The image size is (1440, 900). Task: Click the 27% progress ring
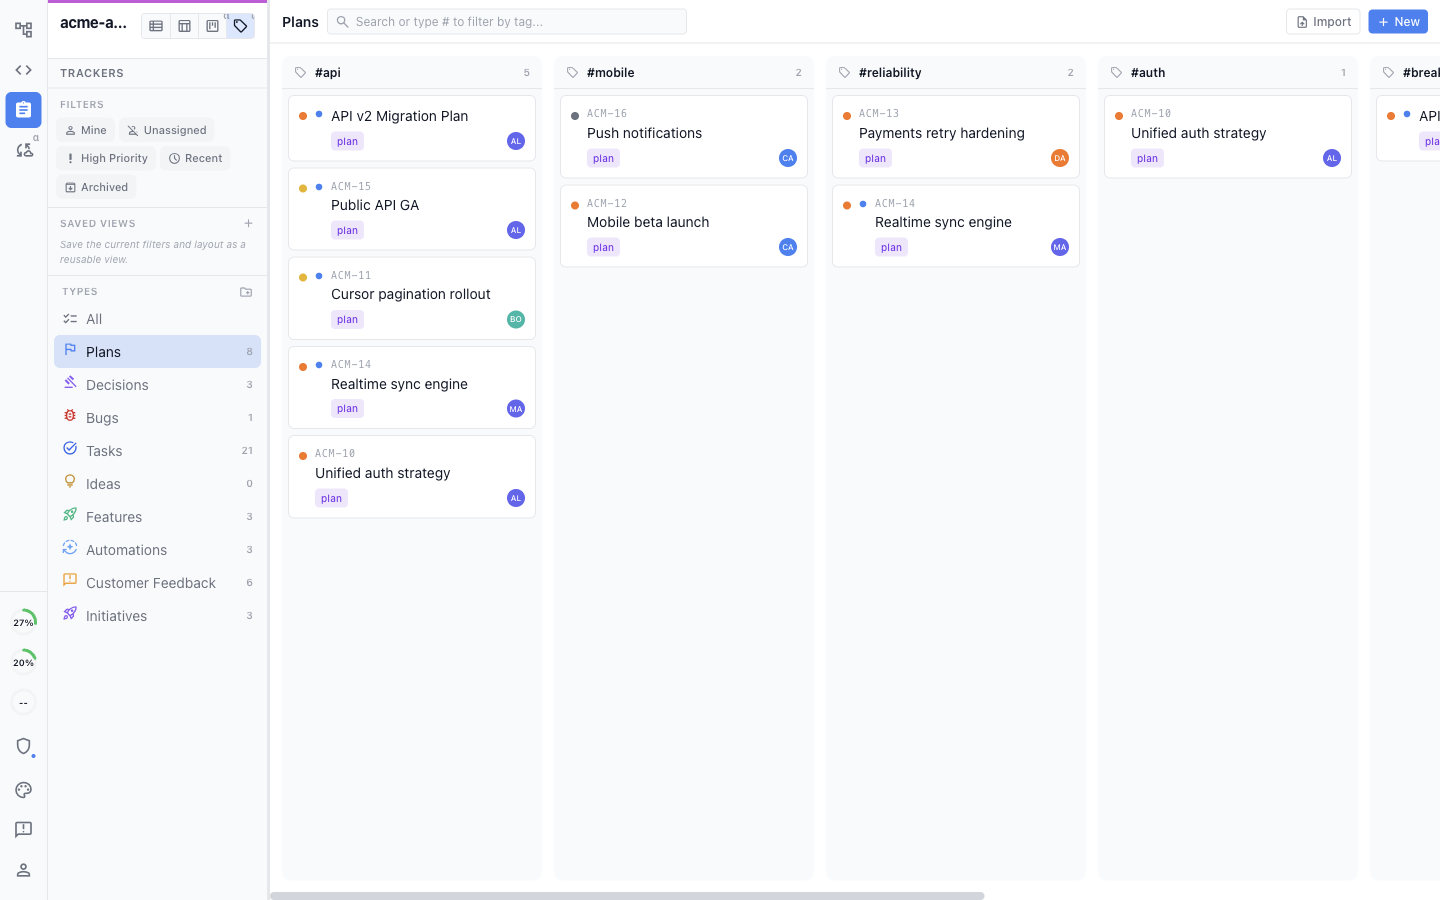(23, 622)
